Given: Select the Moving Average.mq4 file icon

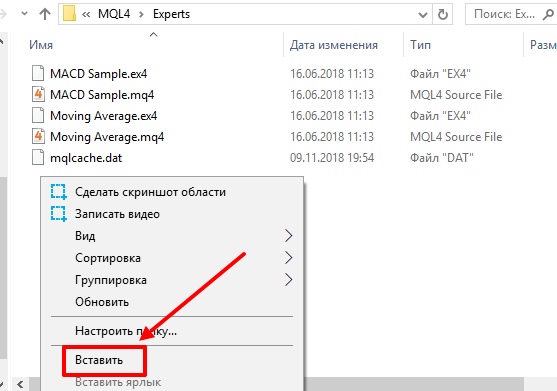Looking at the screenshot, I should (38, 136).
